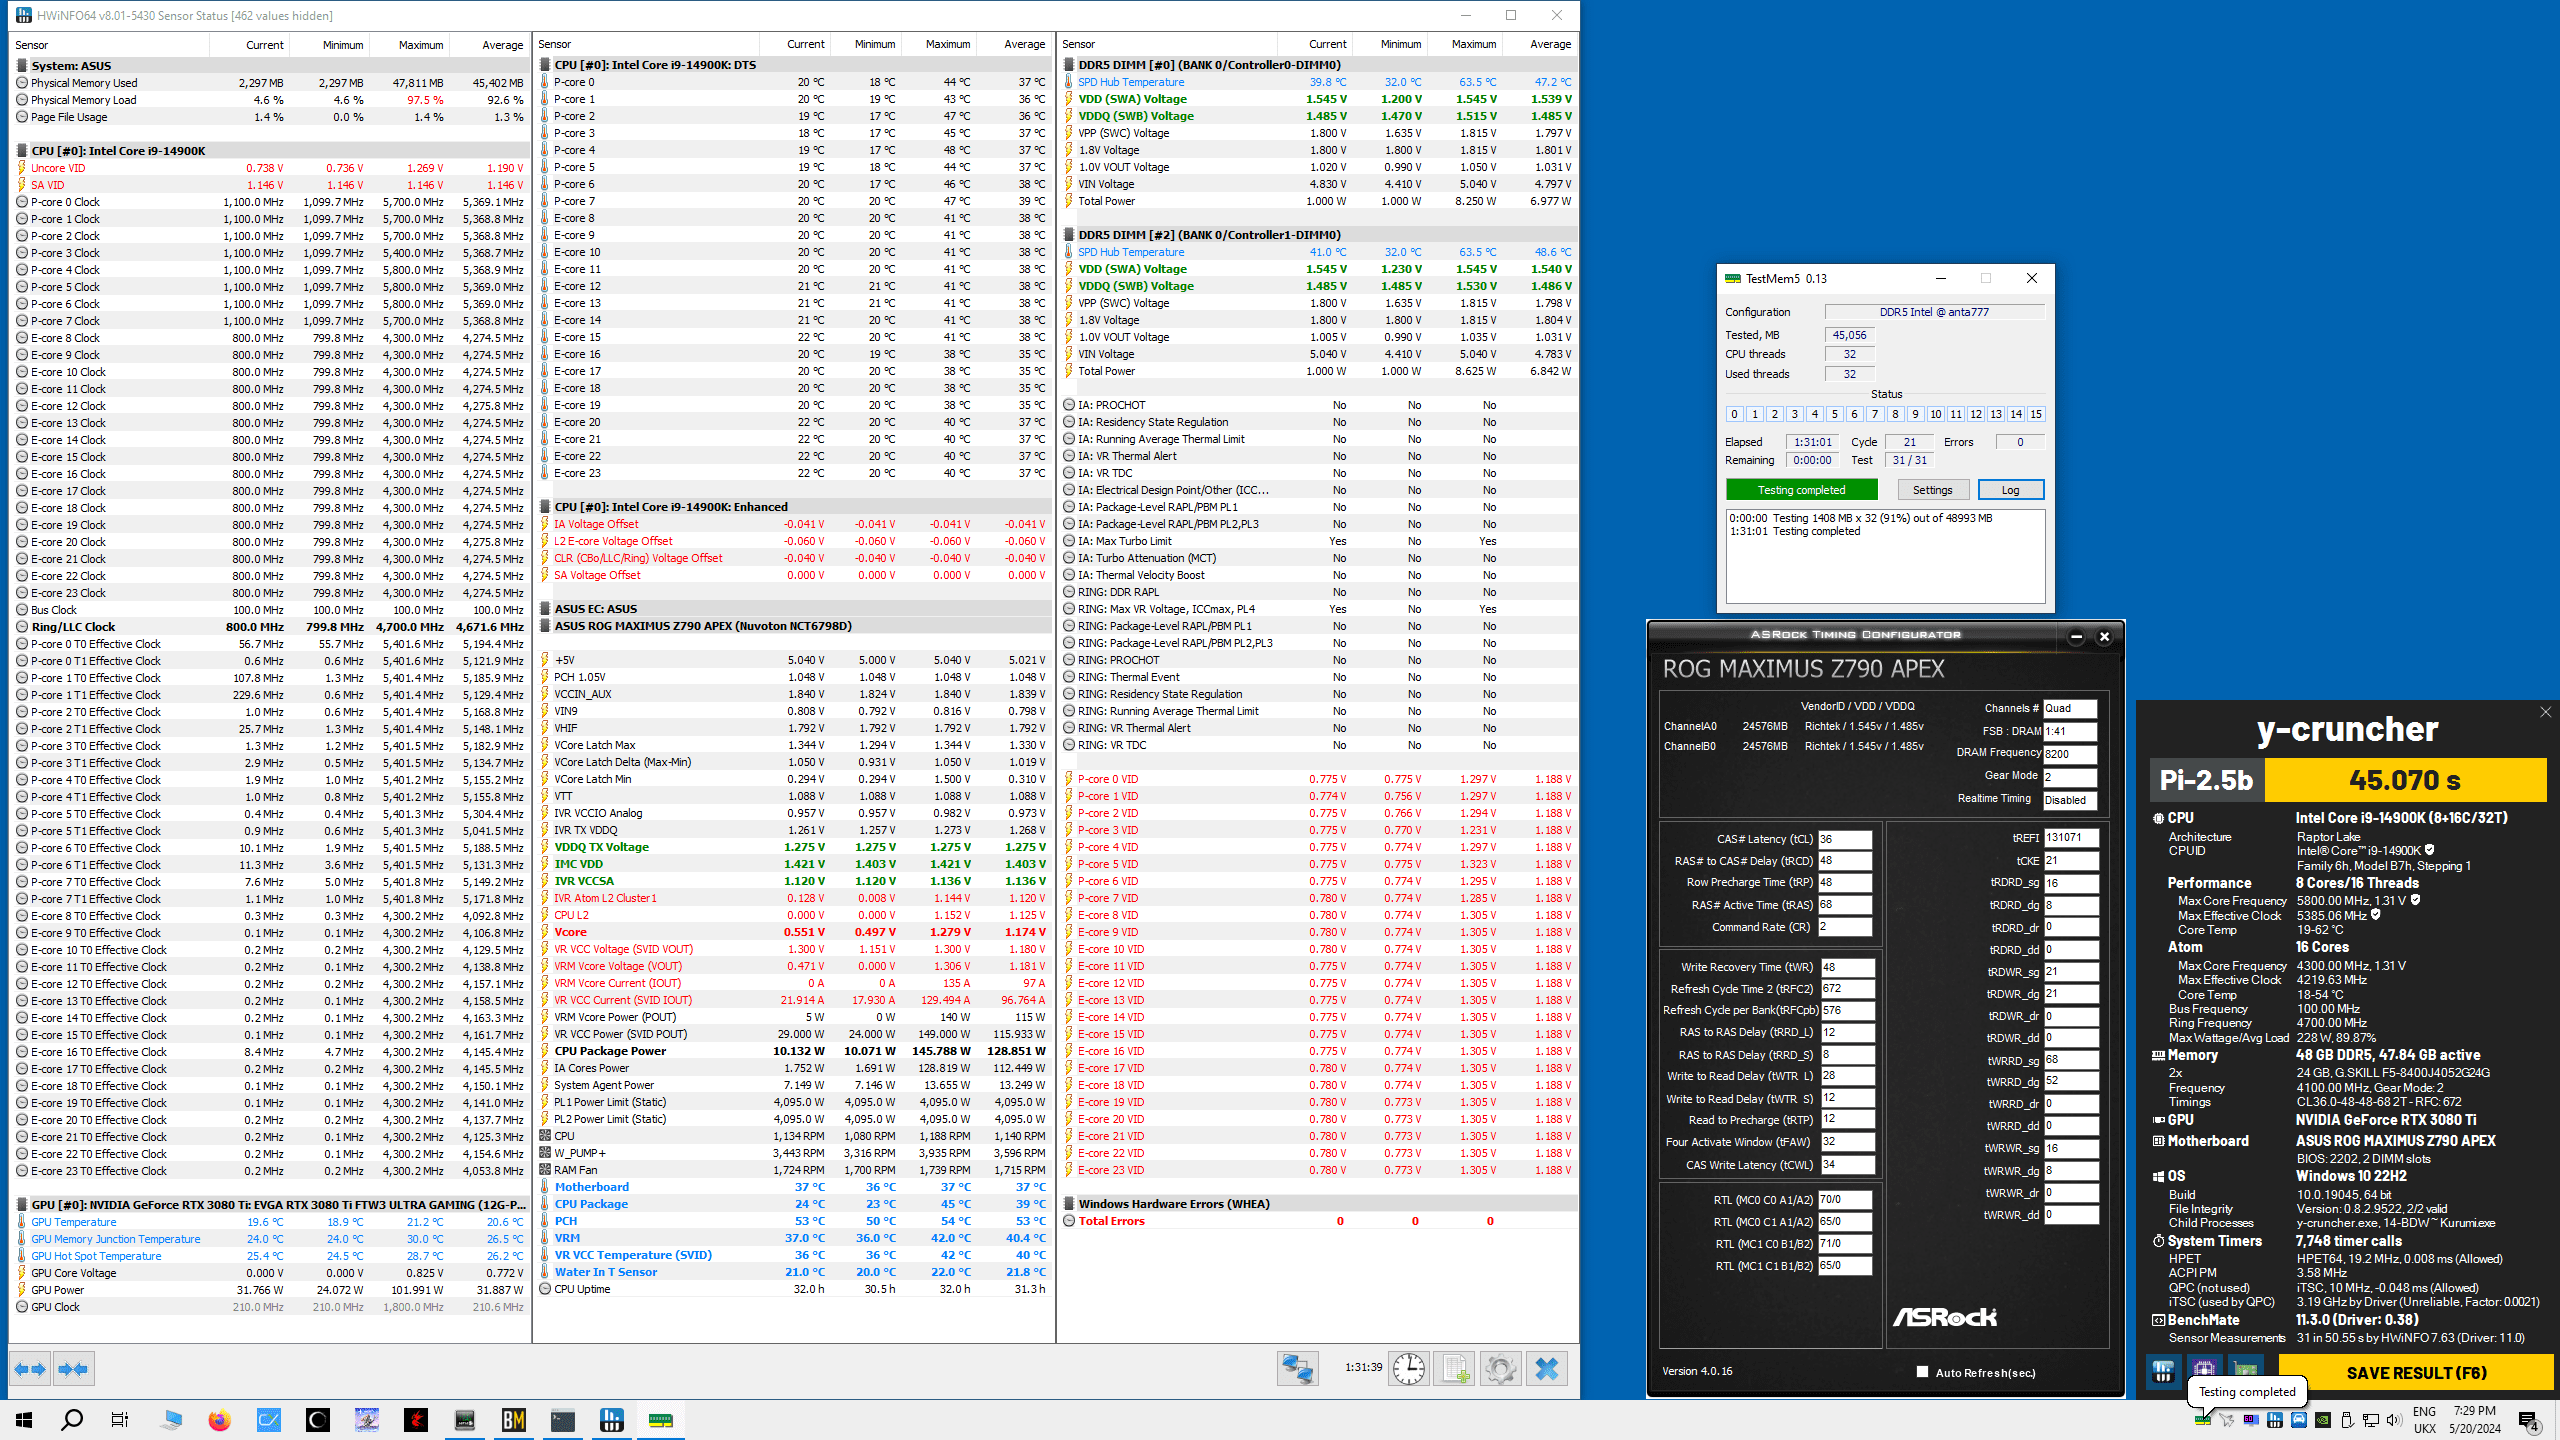Click the CAS# Latency (tCL) value field
This screenshot has height=1440, width=2560.
point(1843,839)
